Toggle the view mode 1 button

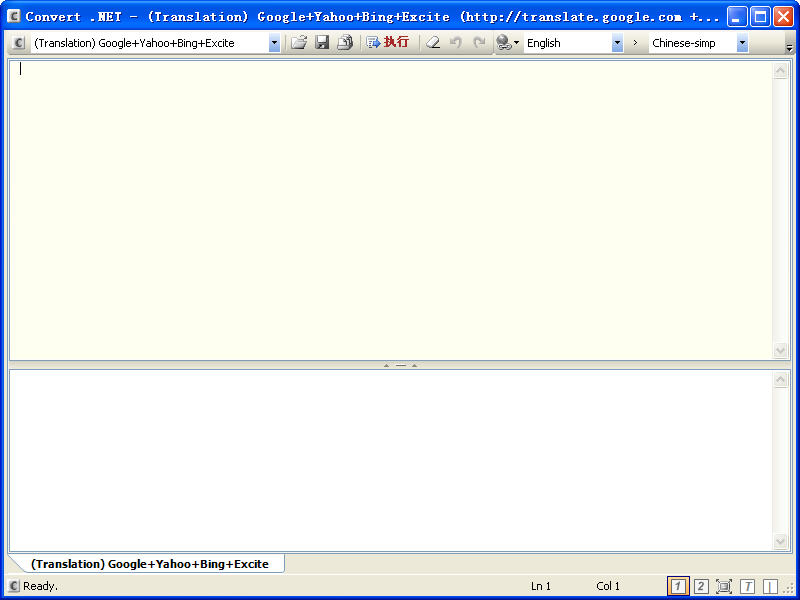(677, 586)
